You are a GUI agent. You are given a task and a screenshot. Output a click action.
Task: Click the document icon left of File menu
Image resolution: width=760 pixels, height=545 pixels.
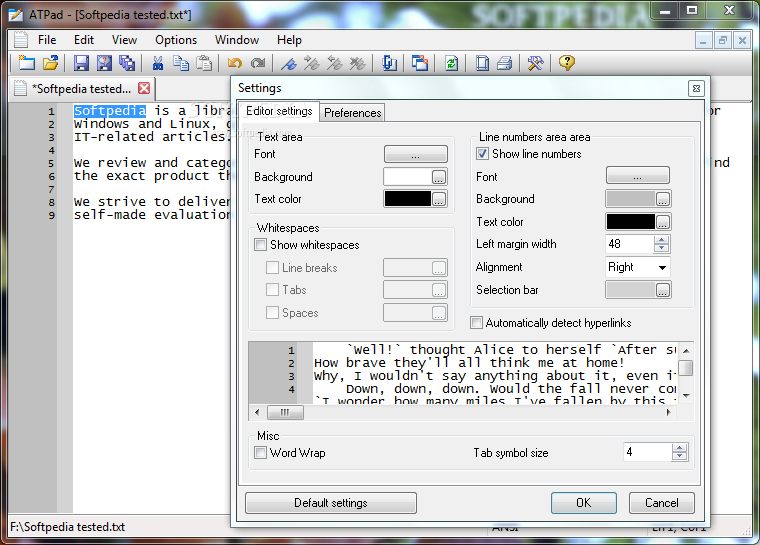(x=20, y=40)
